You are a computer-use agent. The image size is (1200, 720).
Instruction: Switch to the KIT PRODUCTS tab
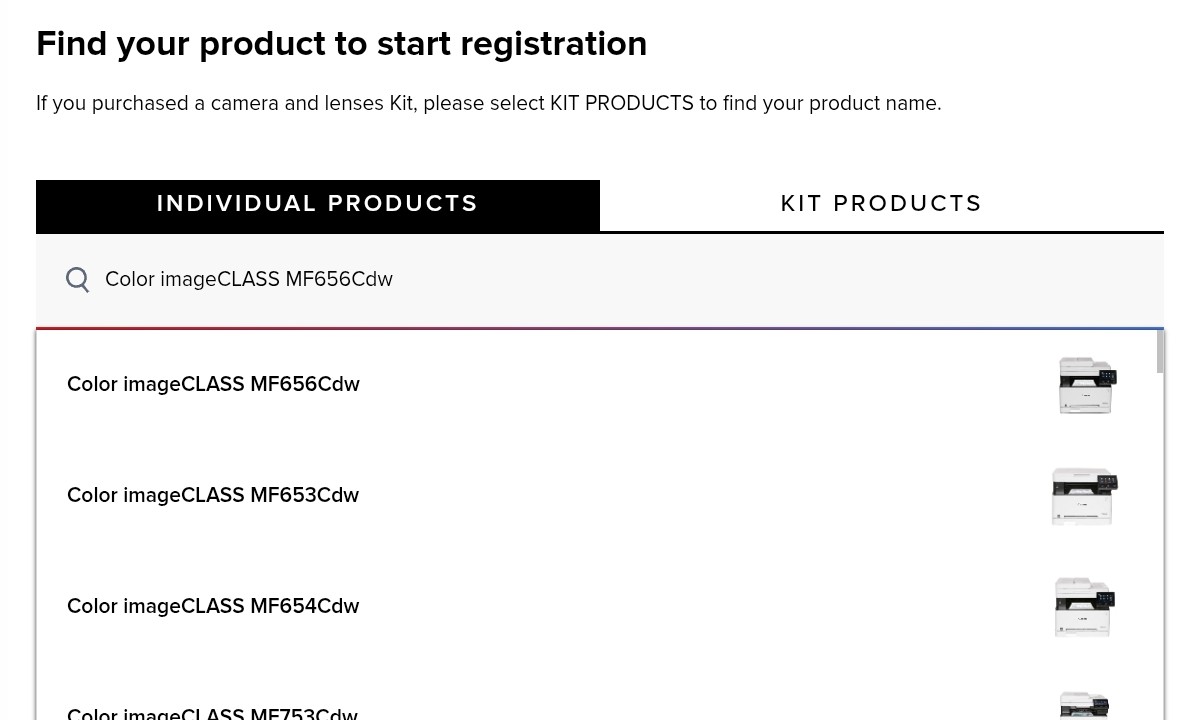[881, 203]
